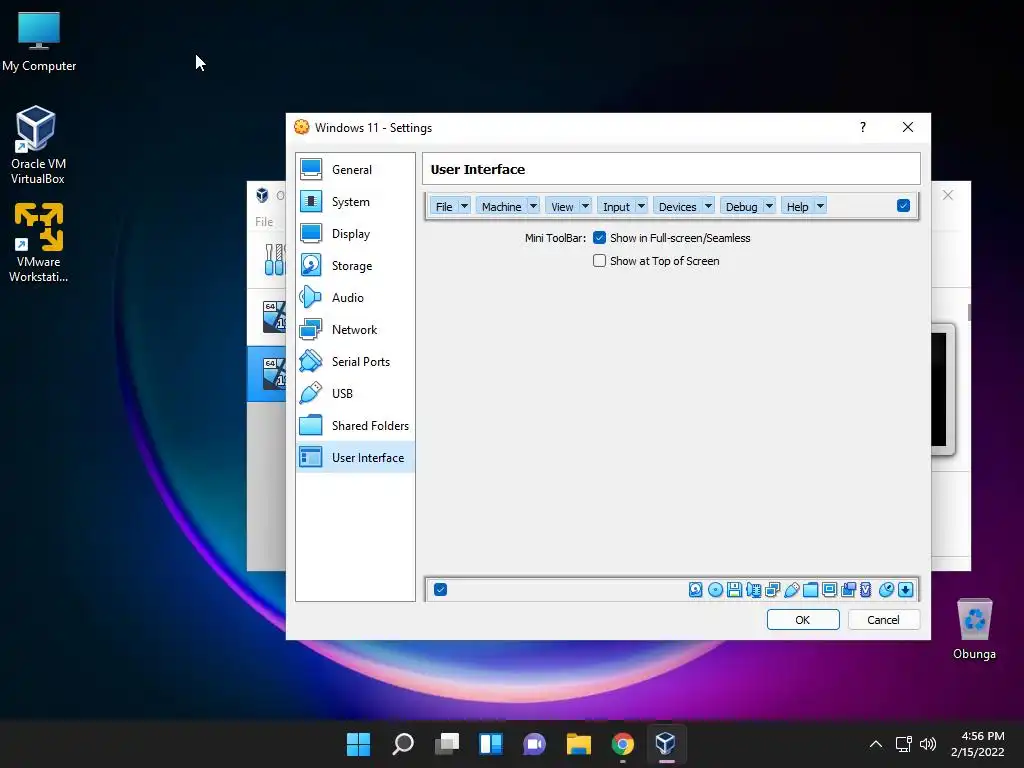The height and width of the screenshot is (768, 1024).
Task: Toggle keyboard host-key indicator in status bar editor
Action: tap(905, 590)
